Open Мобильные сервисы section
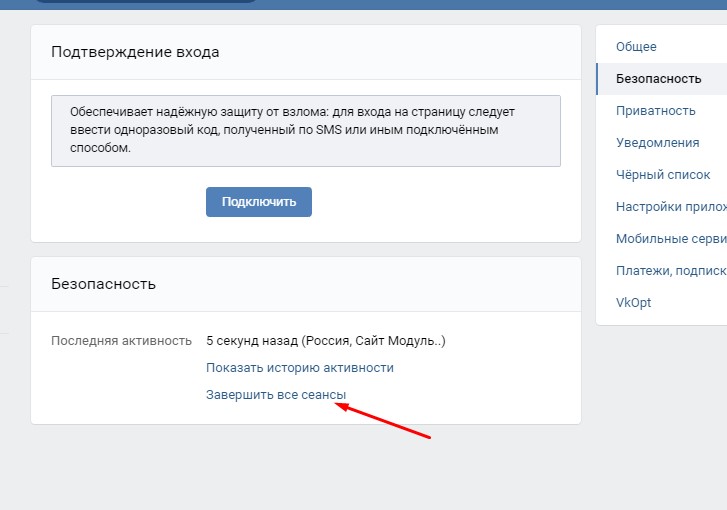 [671, 239]
